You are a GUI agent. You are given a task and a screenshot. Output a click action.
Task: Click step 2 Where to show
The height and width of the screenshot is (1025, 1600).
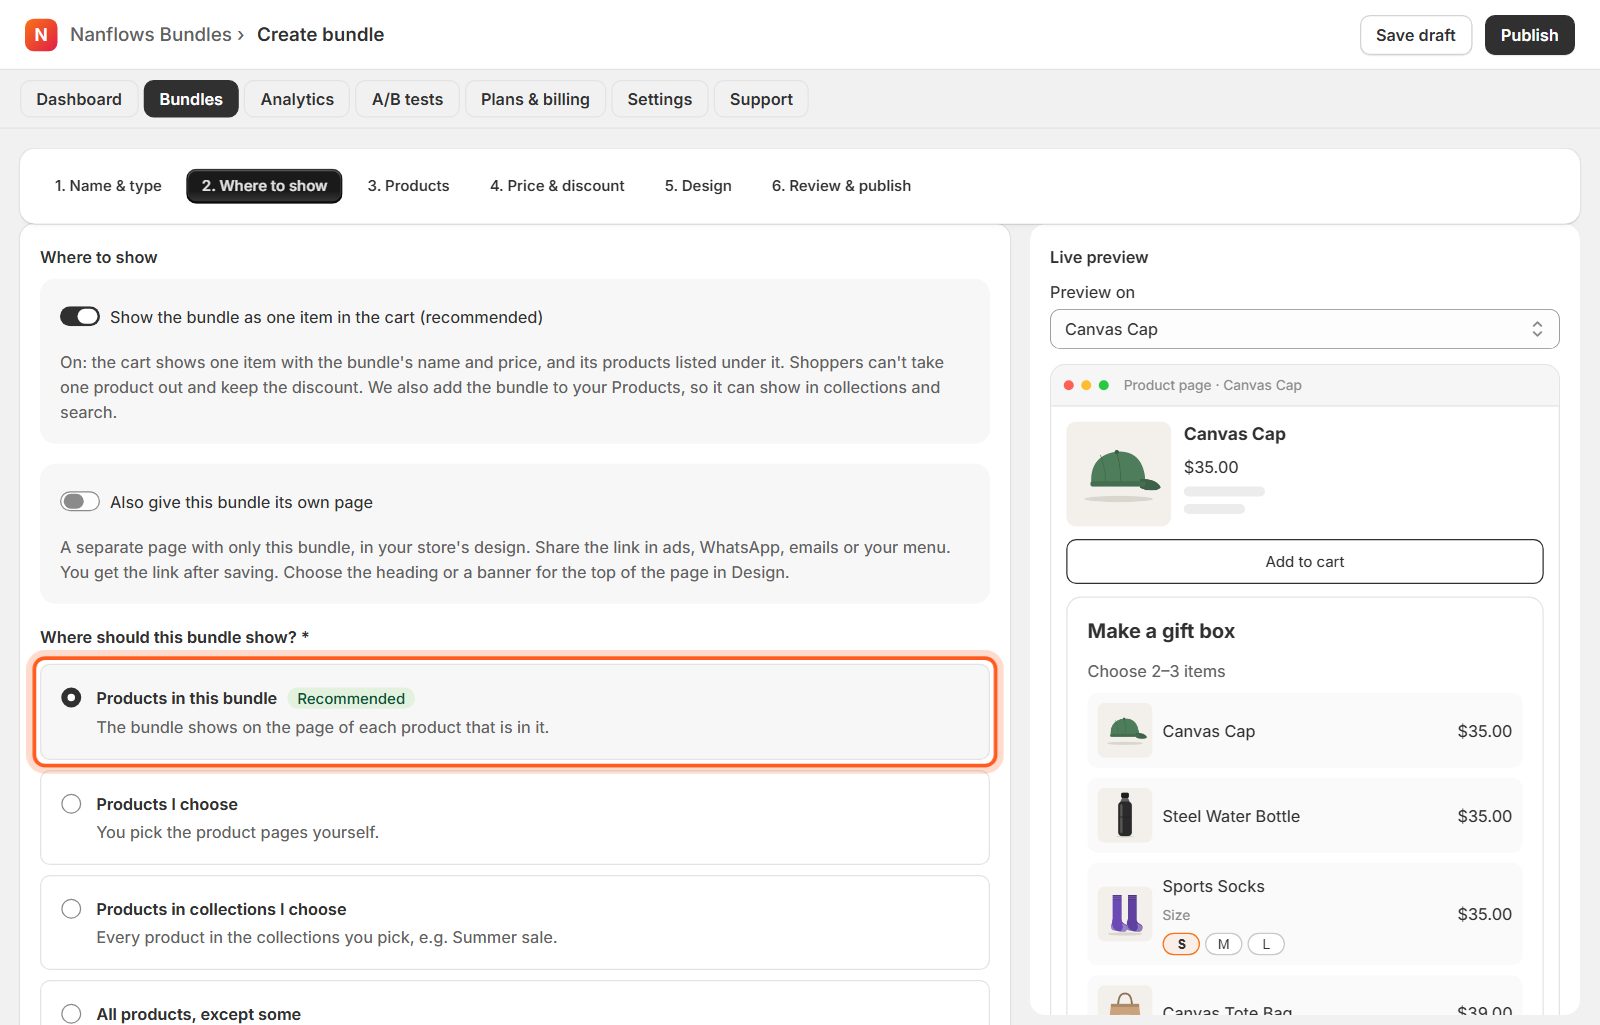point(264,186)
